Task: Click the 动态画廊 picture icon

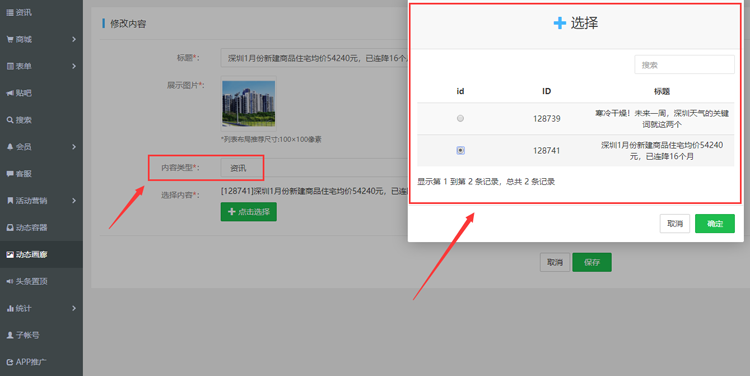Action: click(10, 254)
